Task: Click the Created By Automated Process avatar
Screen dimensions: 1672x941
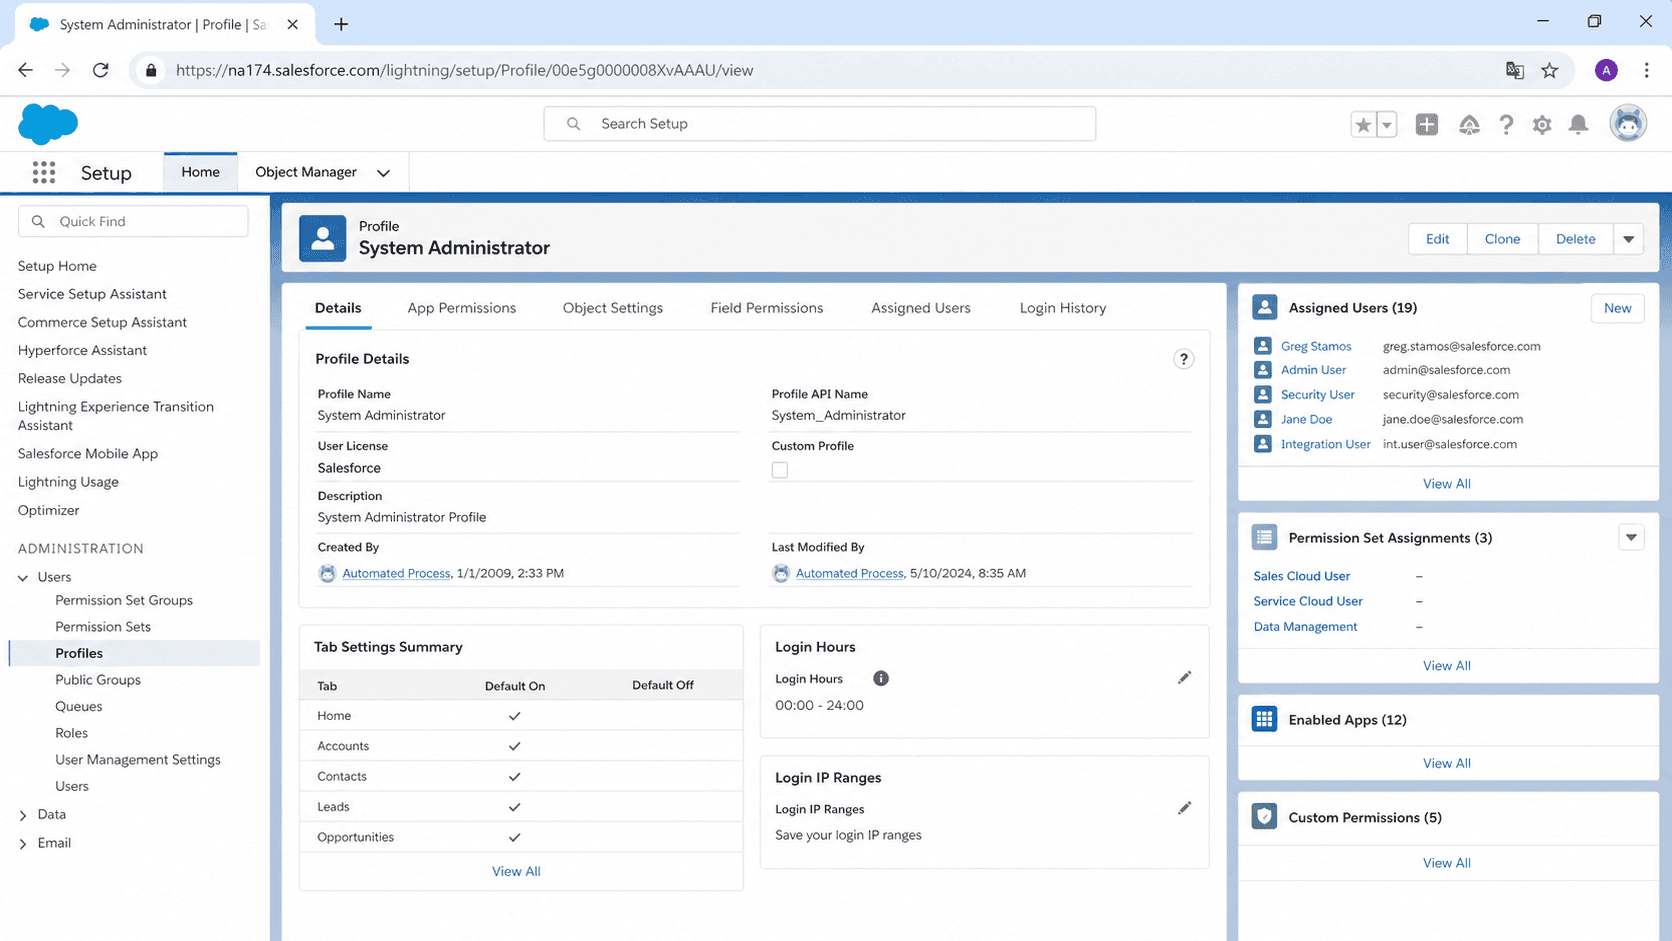Action: pos(327,573)
